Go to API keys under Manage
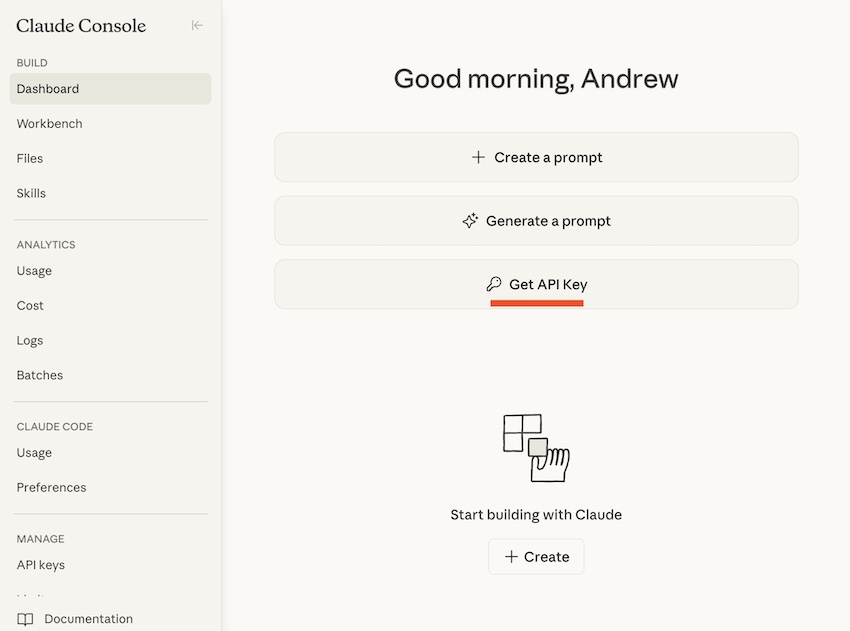Viewport: 850px width, 631px height. [x=41, y=565]
